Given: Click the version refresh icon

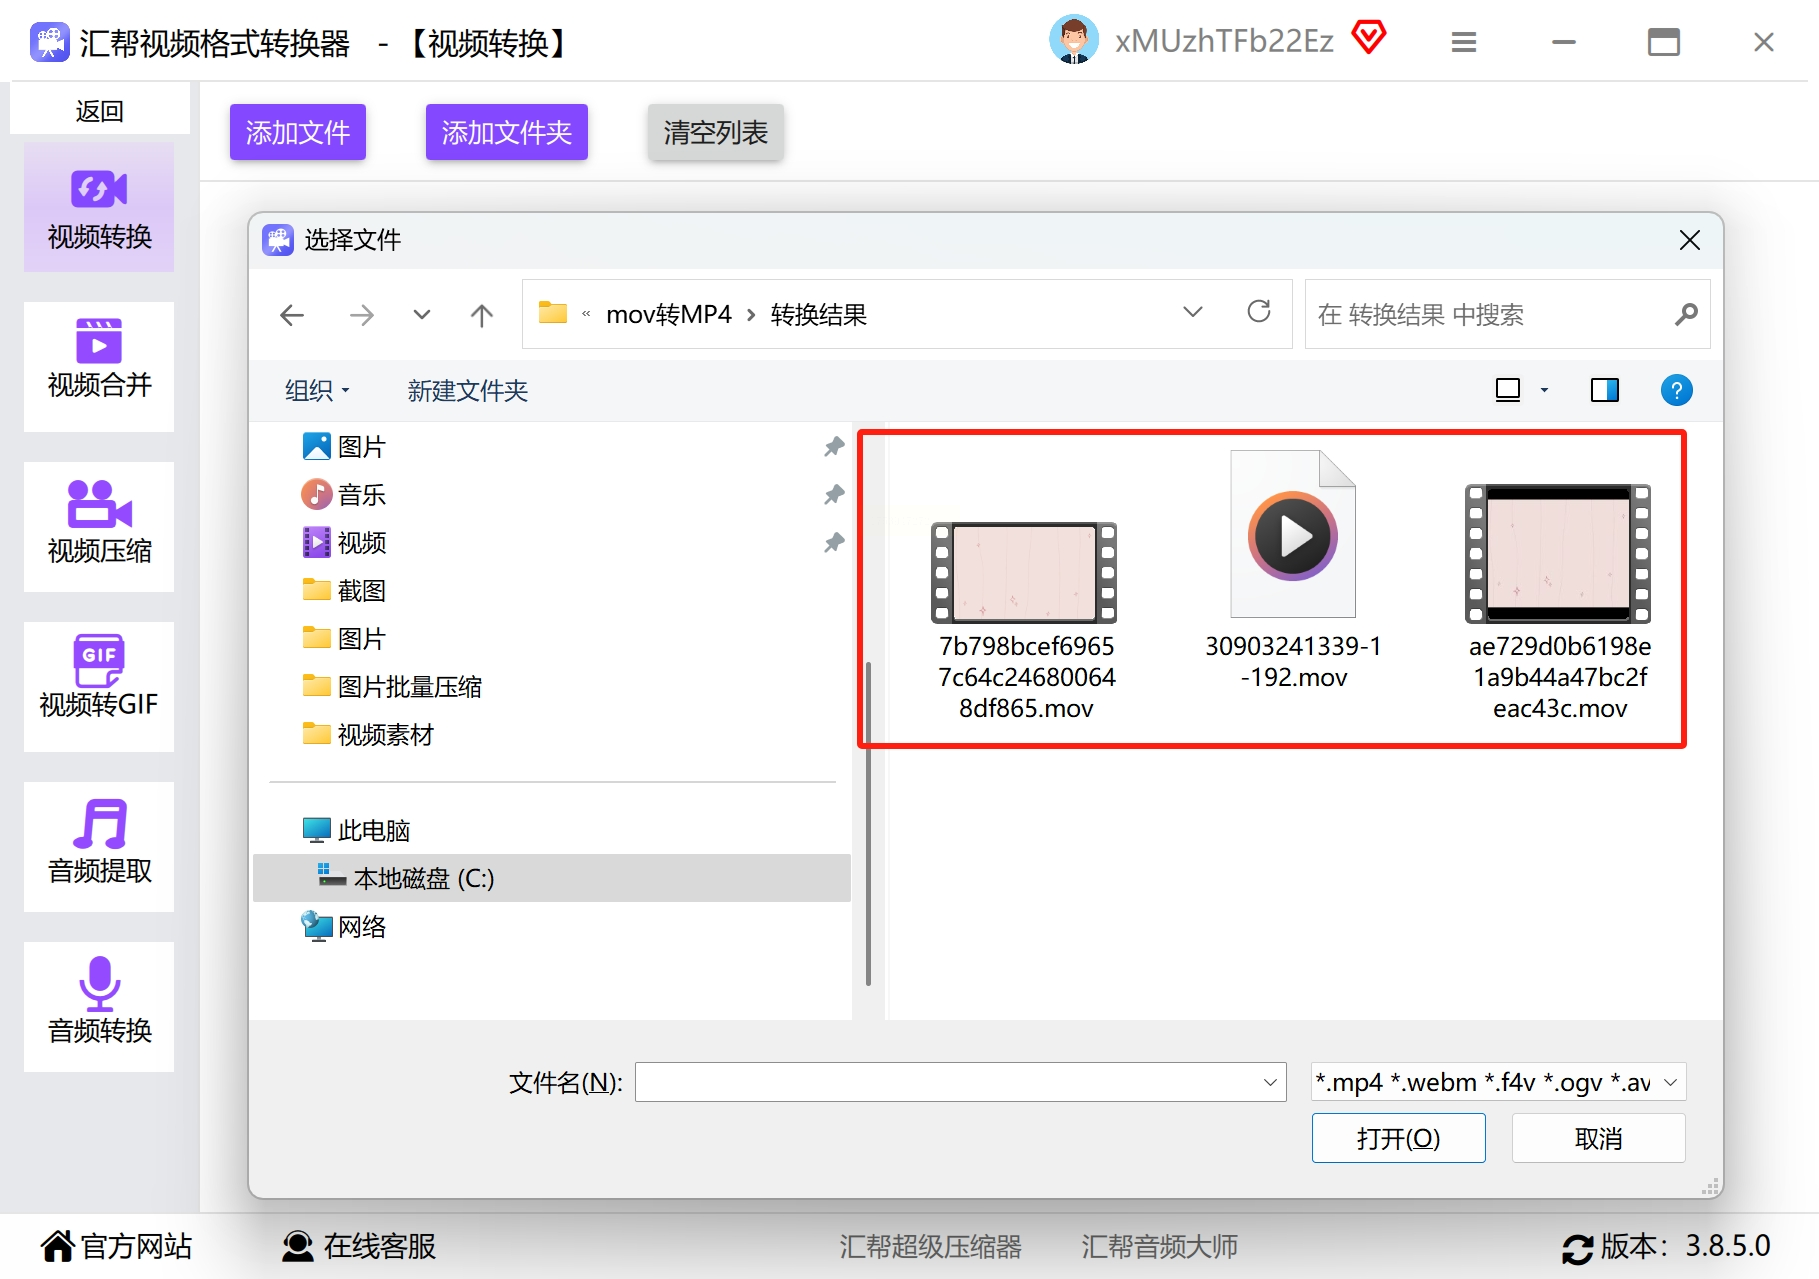Looking at the screenshot, I should click(x=1577, y=1248).
